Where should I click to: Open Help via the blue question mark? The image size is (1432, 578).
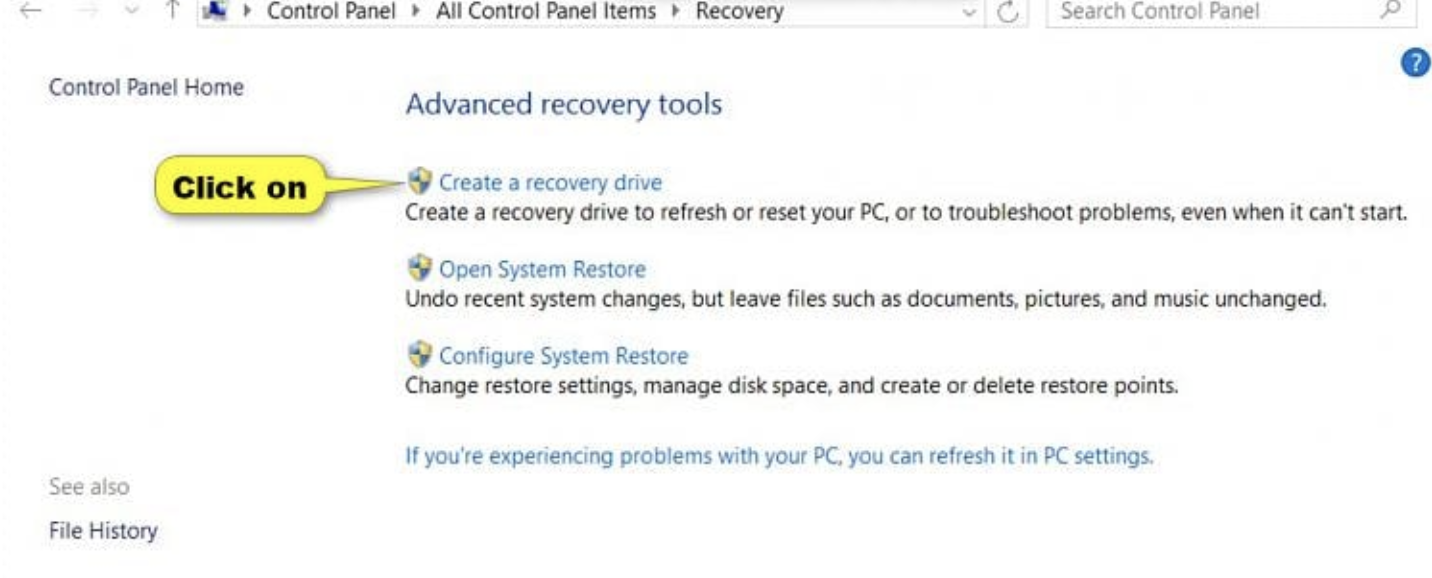pyautogui.click(x=1415, y=64)
